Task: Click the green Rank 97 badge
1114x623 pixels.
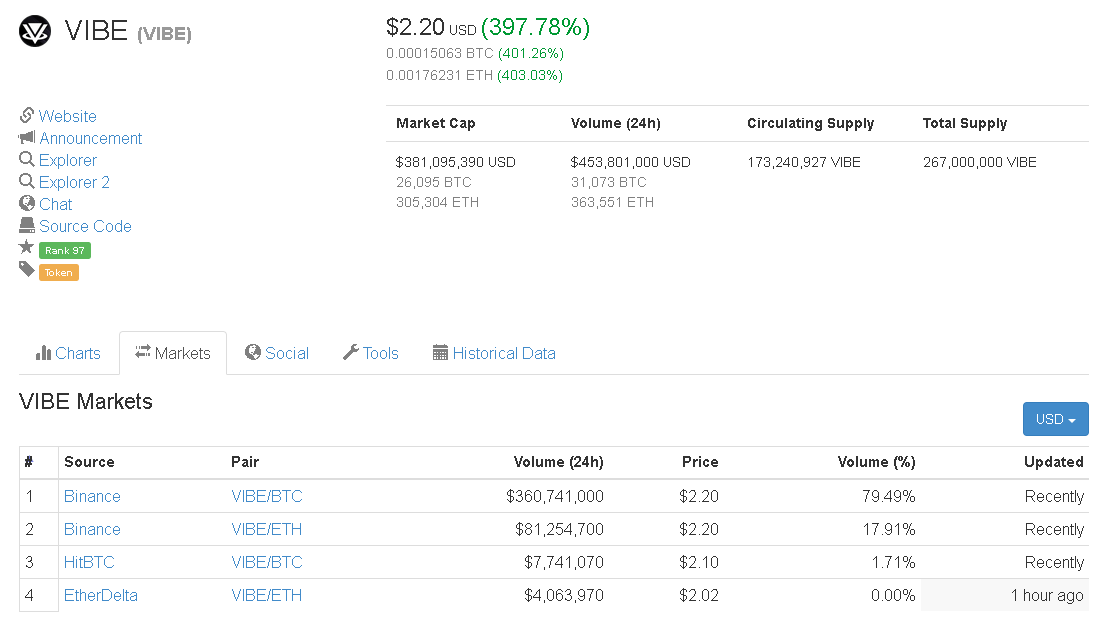Action: pyautogui.click(x=65, y=250)
